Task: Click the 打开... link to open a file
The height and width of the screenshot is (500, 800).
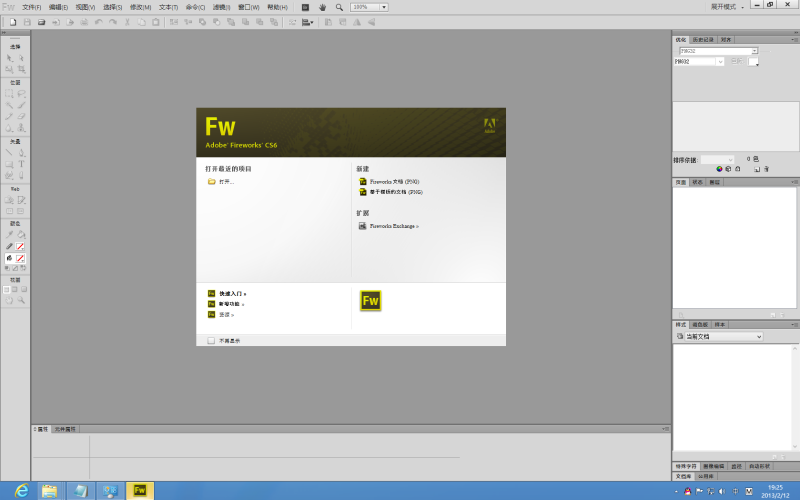Action: tap(225, 182)
